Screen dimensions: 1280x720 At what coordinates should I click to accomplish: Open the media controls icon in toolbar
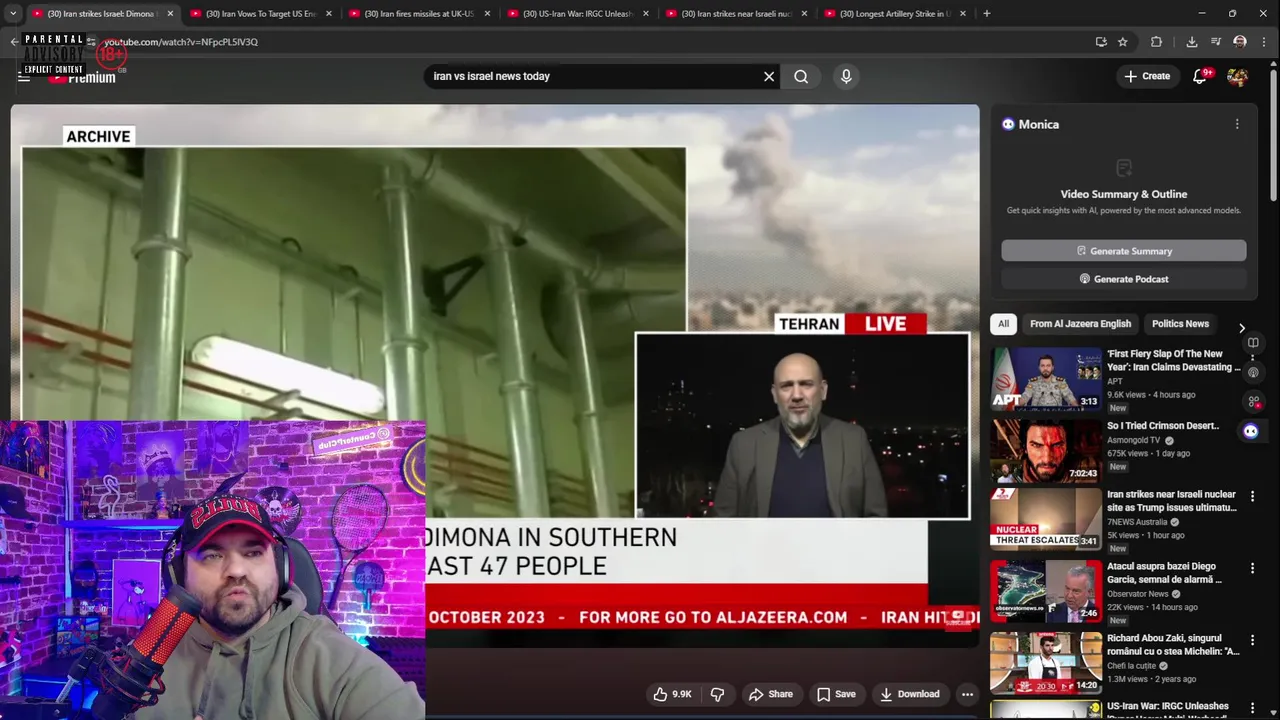click(x=1216, y=42)
